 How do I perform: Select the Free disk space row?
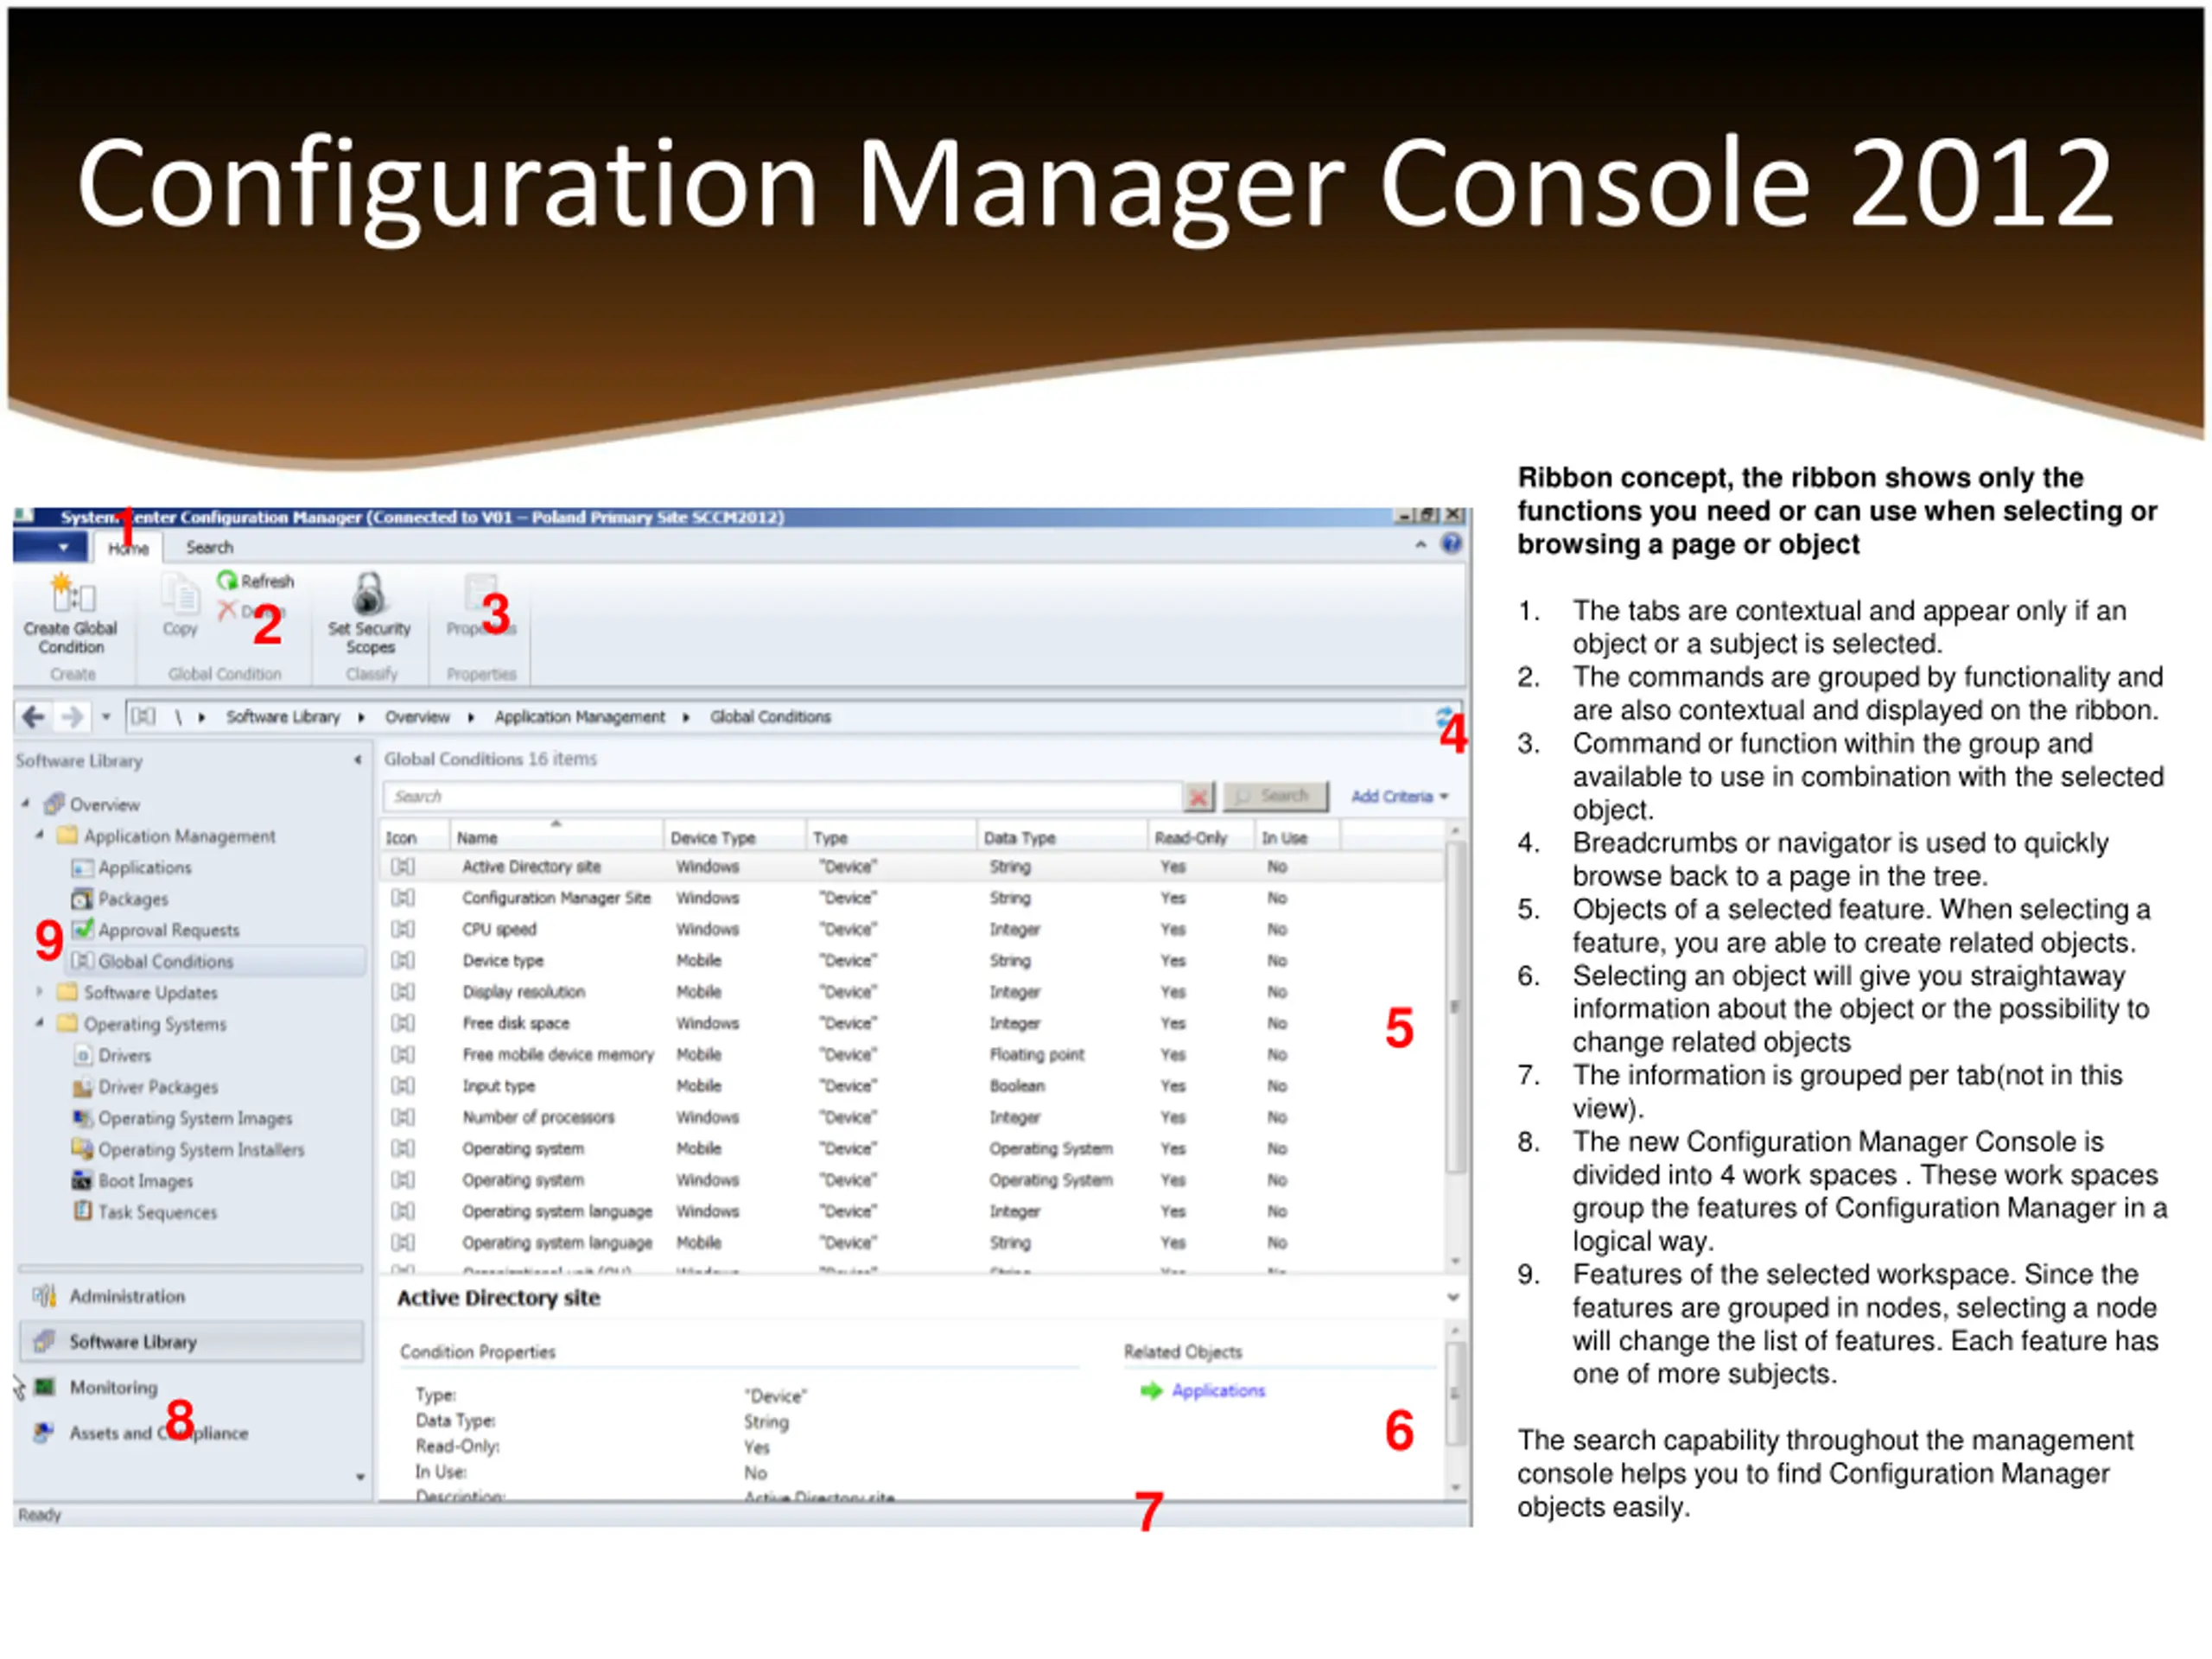click(x=912, y=1023)
